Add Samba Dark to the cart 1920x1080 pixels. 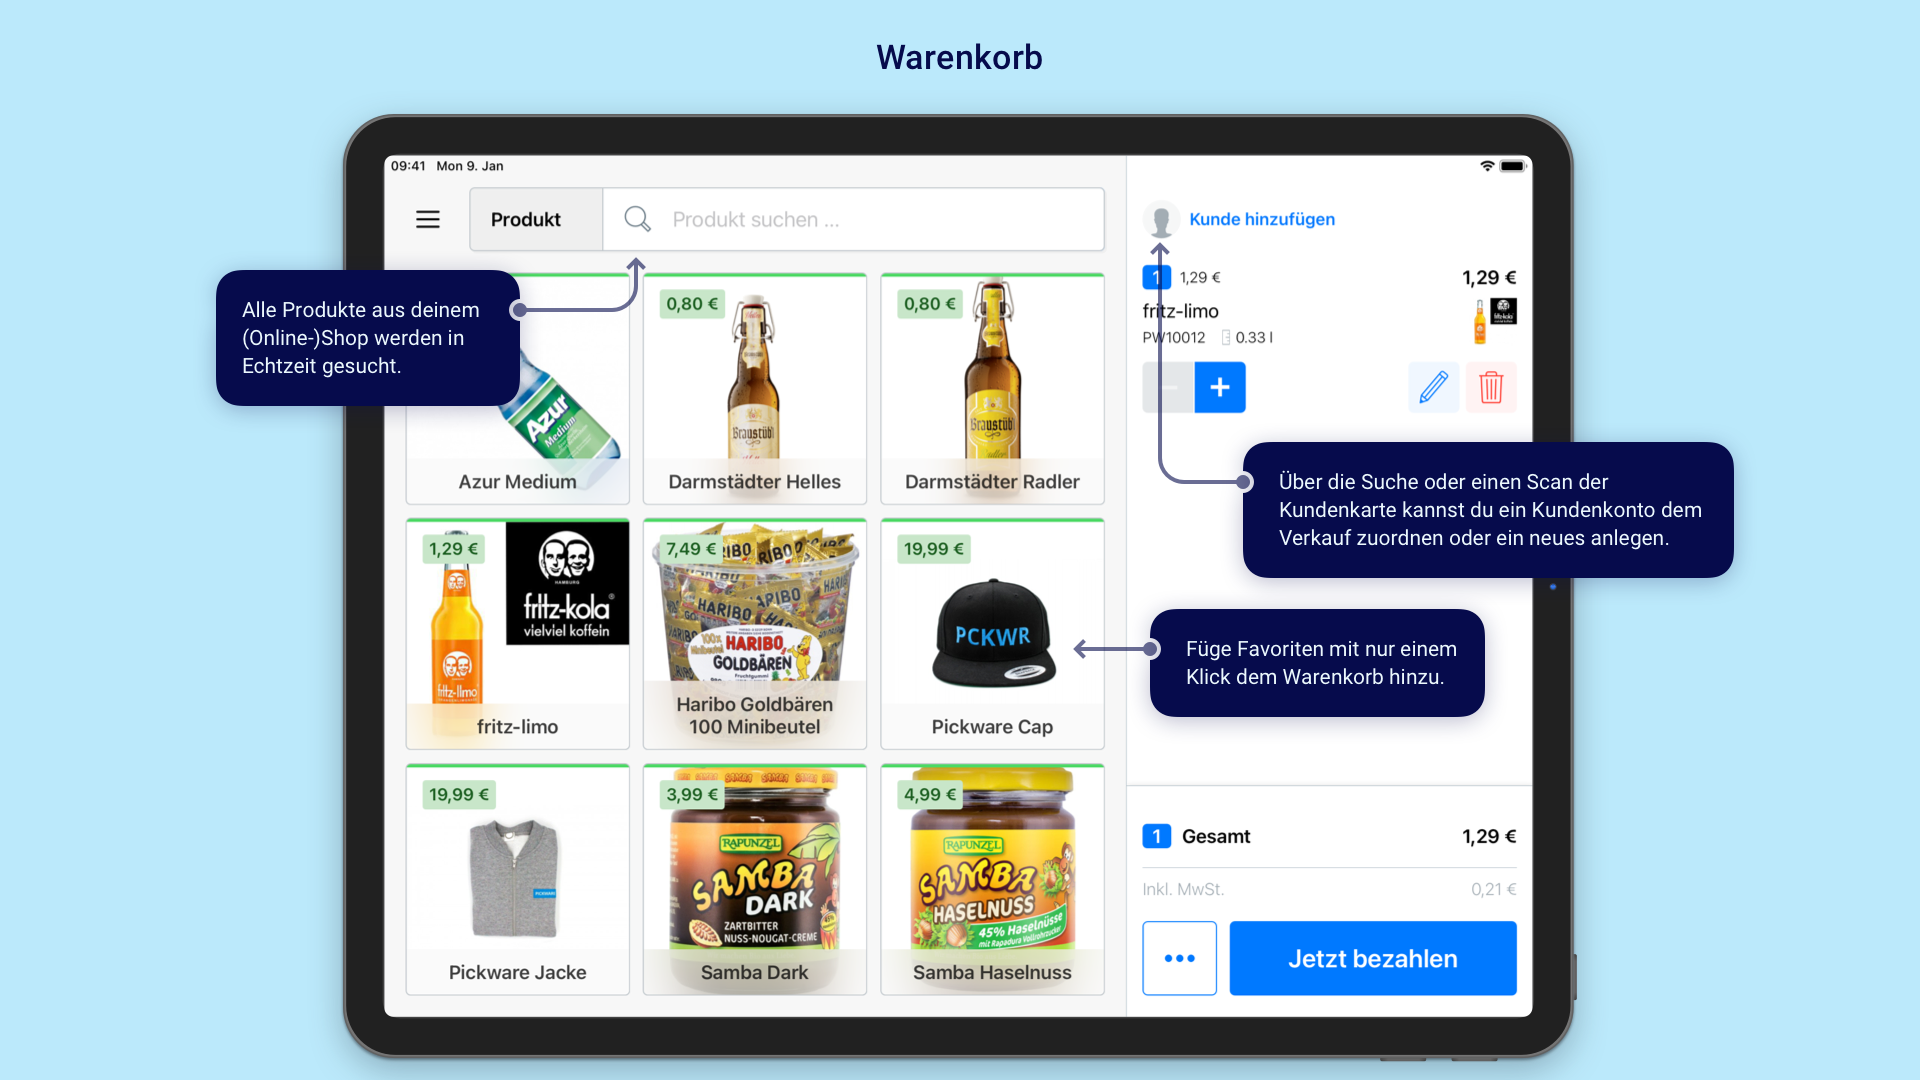(754, 880)
